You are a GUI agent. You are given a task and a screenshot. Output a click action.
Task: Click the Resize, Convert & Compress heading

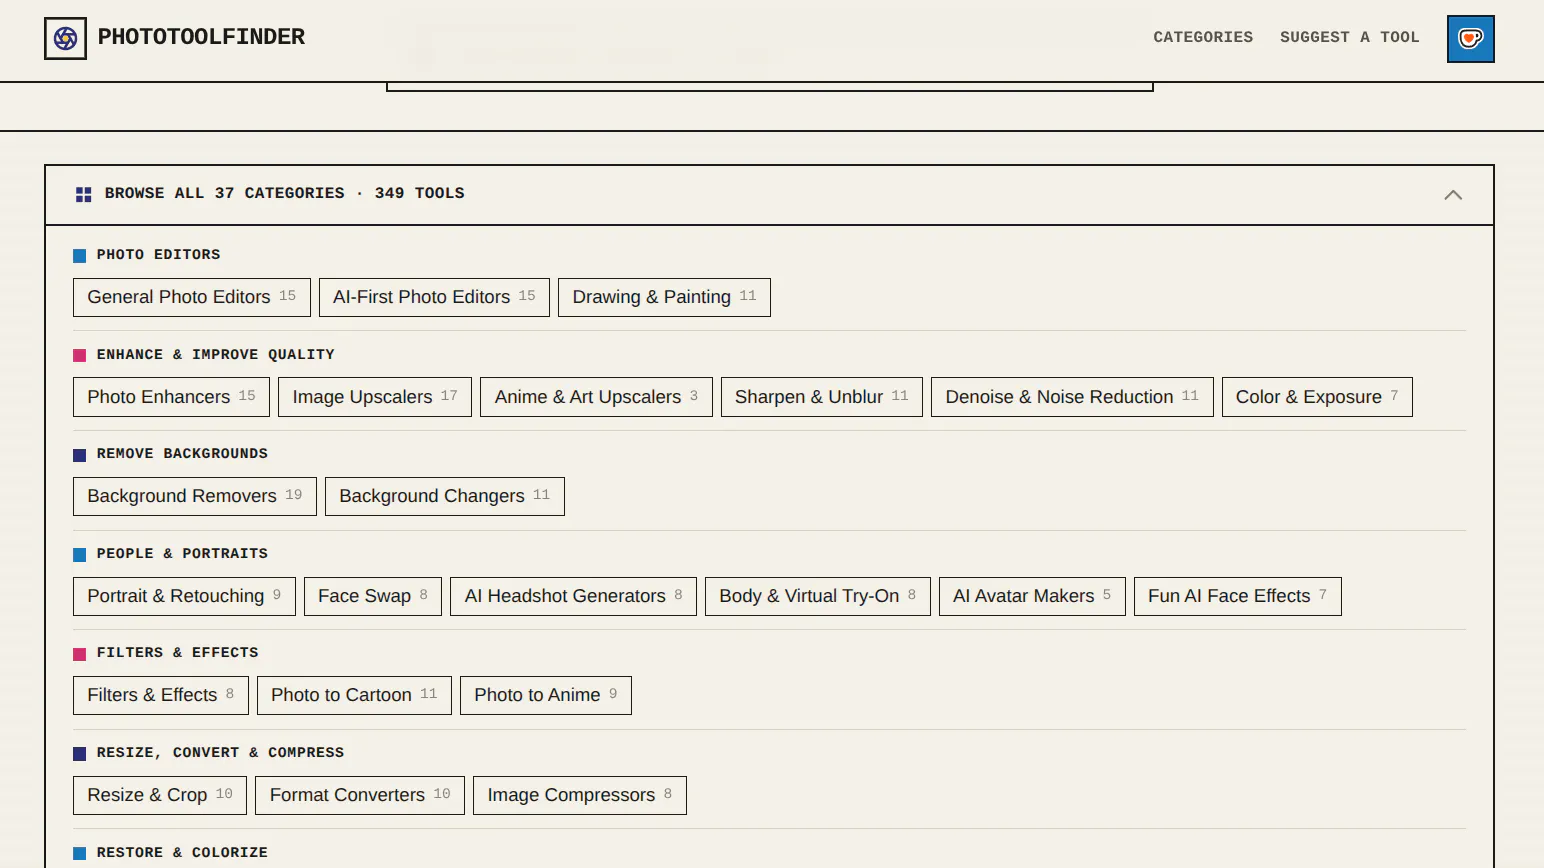220,753
